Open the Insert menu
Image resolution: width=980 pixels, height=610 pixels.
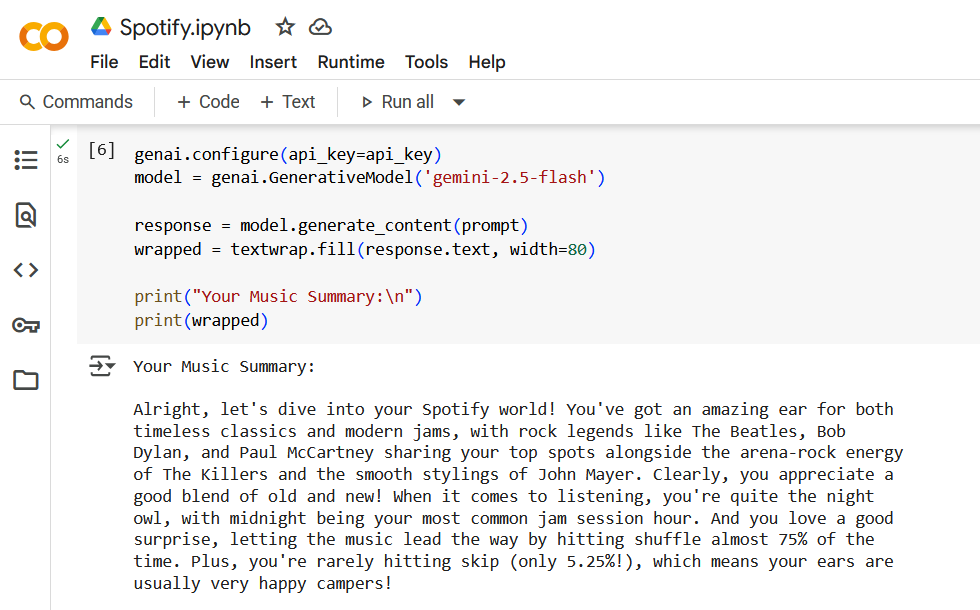tap(273, 62)
